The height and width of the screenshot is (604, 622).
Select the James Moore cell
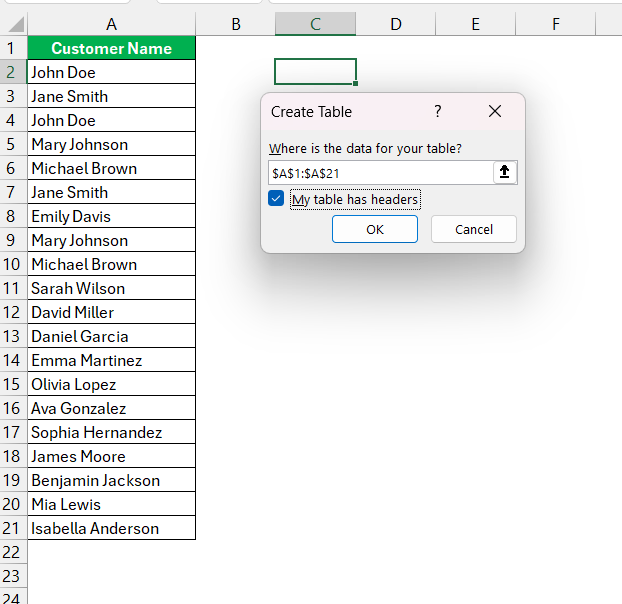coord(111,456)
